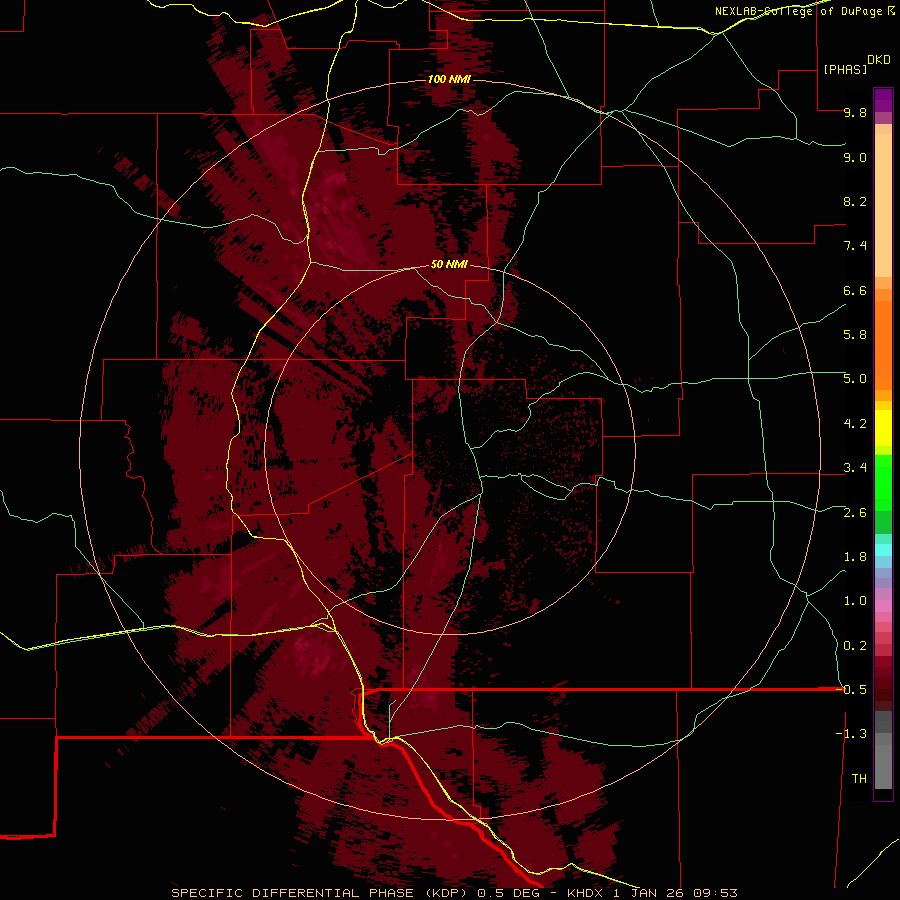The width and height of the screenshot is (900, 900).
Task: Click the 0.2 legend value
Action: coord(855,646)
